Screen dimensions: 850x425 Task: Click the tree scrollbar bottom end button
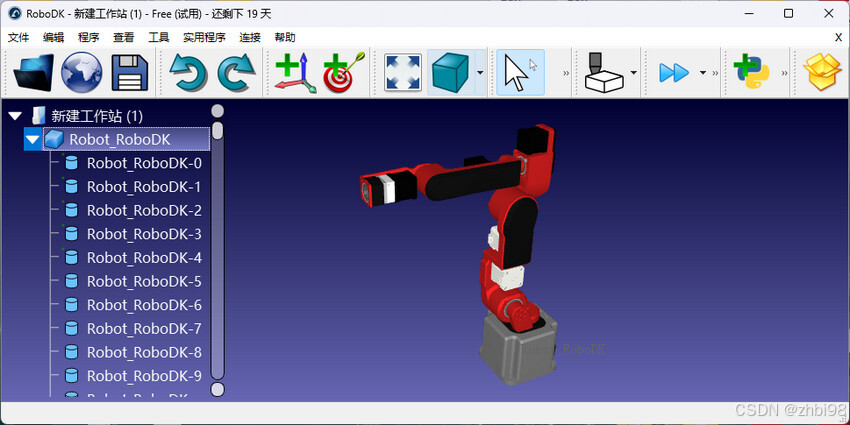[x=217, y=389]
